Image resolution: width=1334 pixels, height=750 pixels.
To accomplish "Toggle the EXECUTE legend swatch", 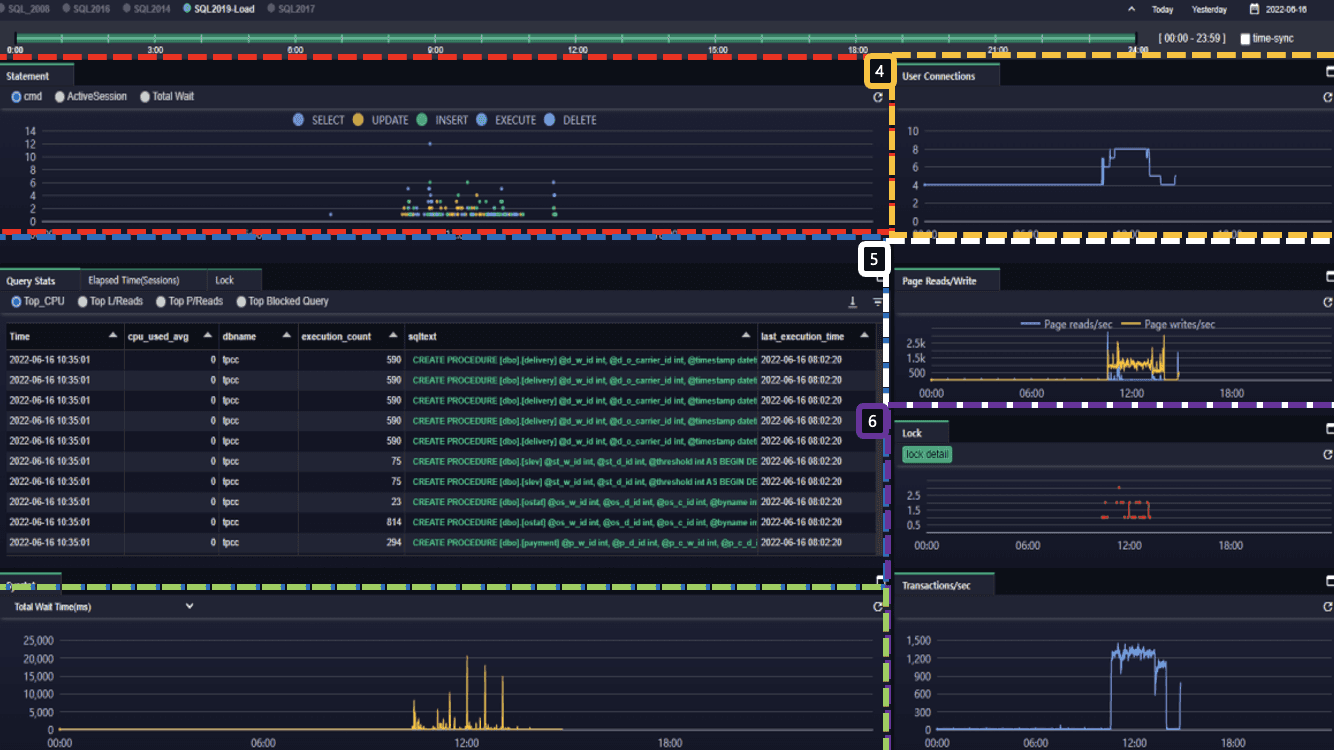I will 482,120.
